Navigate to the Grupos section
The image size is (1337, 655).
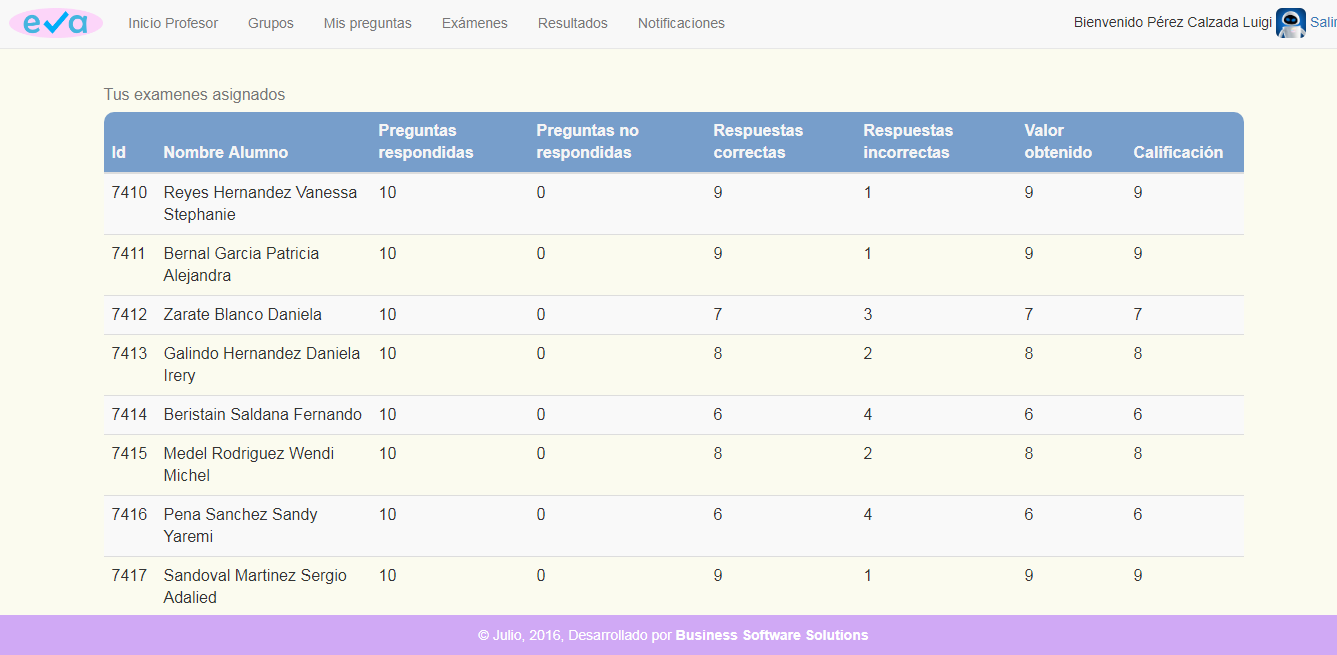tap(270, 22)
